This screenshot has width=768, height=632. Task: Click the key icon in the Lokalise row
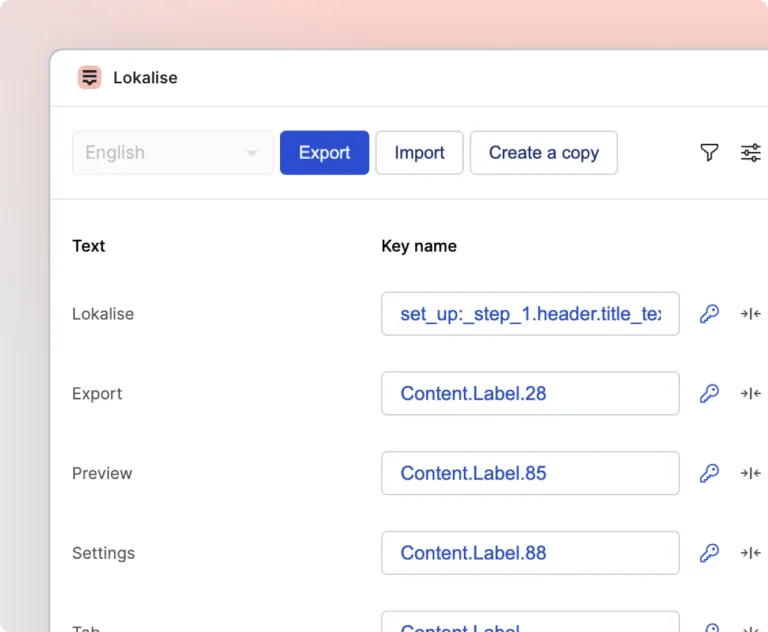pos(709,314)
